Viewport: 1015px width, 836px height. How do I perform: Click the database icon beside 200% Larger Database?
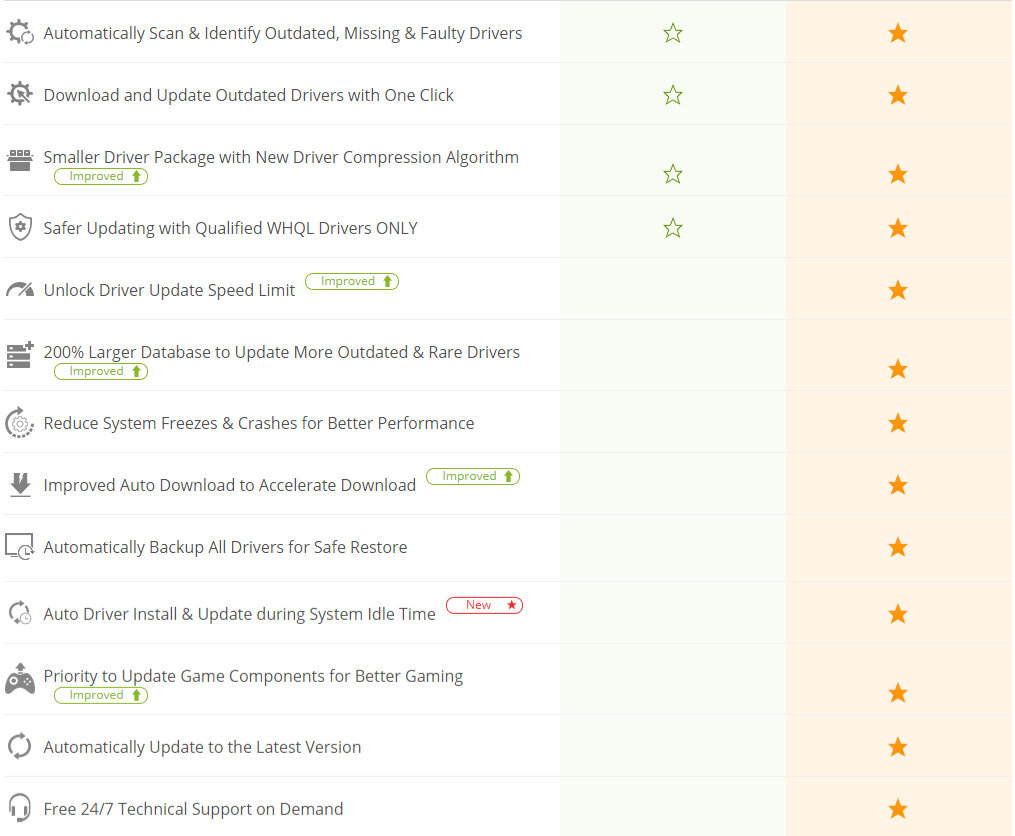point(20,355)
